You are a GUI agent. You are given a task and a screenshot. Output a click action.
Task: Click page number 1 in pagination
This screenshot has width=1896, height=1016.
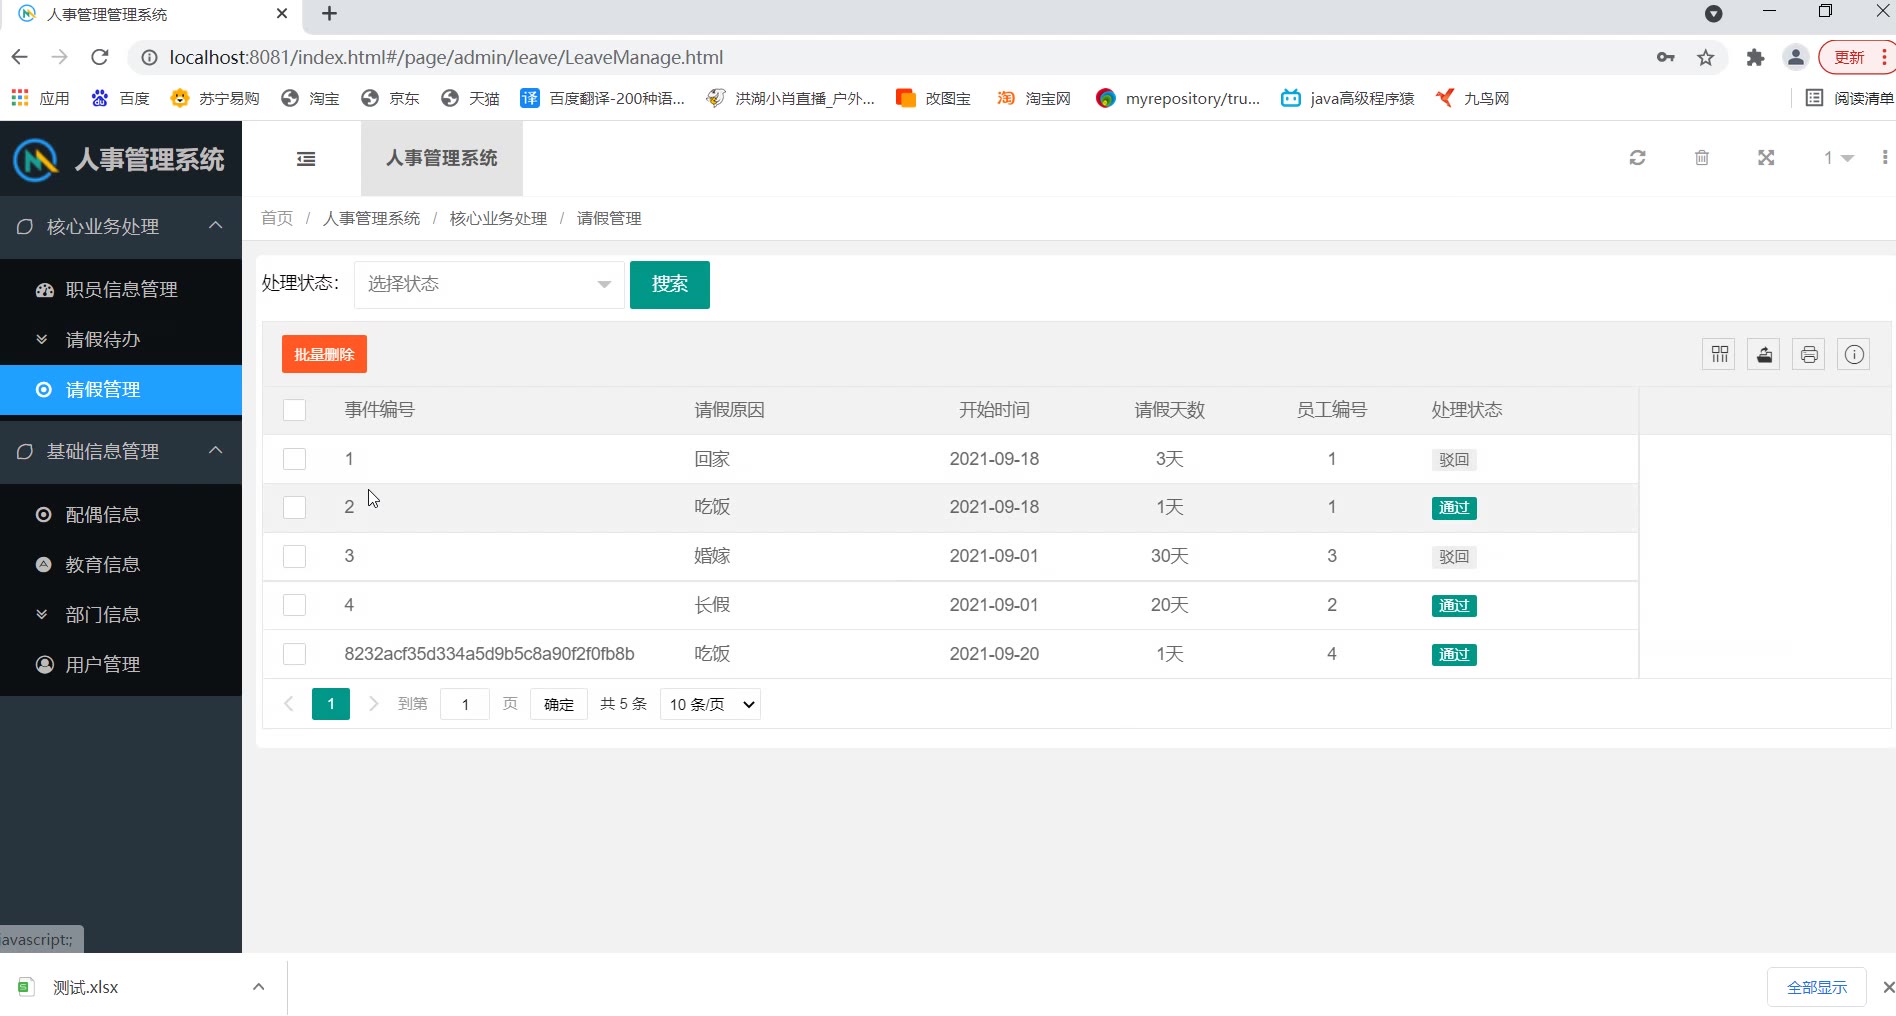[x=331, y=704]
